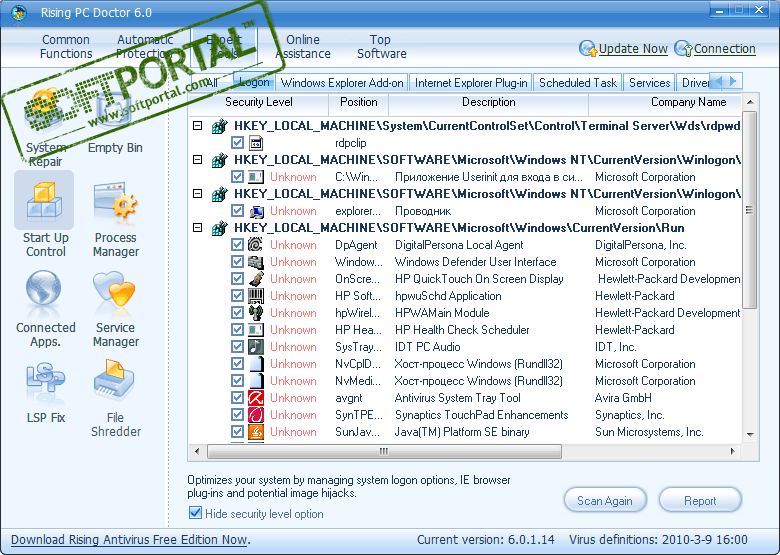Click the Update Now globe icon
The width and height of the screenshot is (780, 555).
pyautogui.click(x=588, y=49)
